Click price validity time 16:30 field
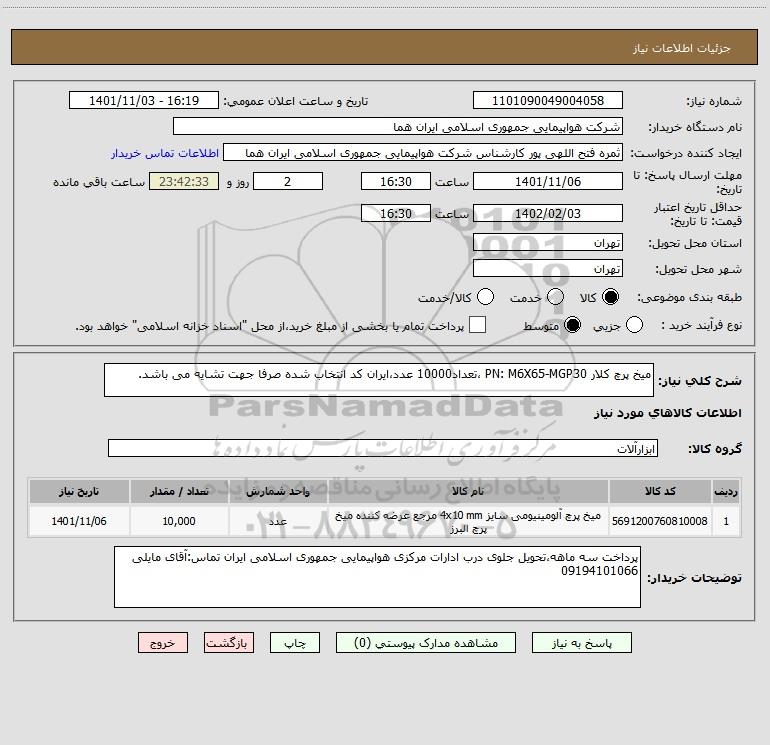This screenshot has height=745, width=770. 396,213
